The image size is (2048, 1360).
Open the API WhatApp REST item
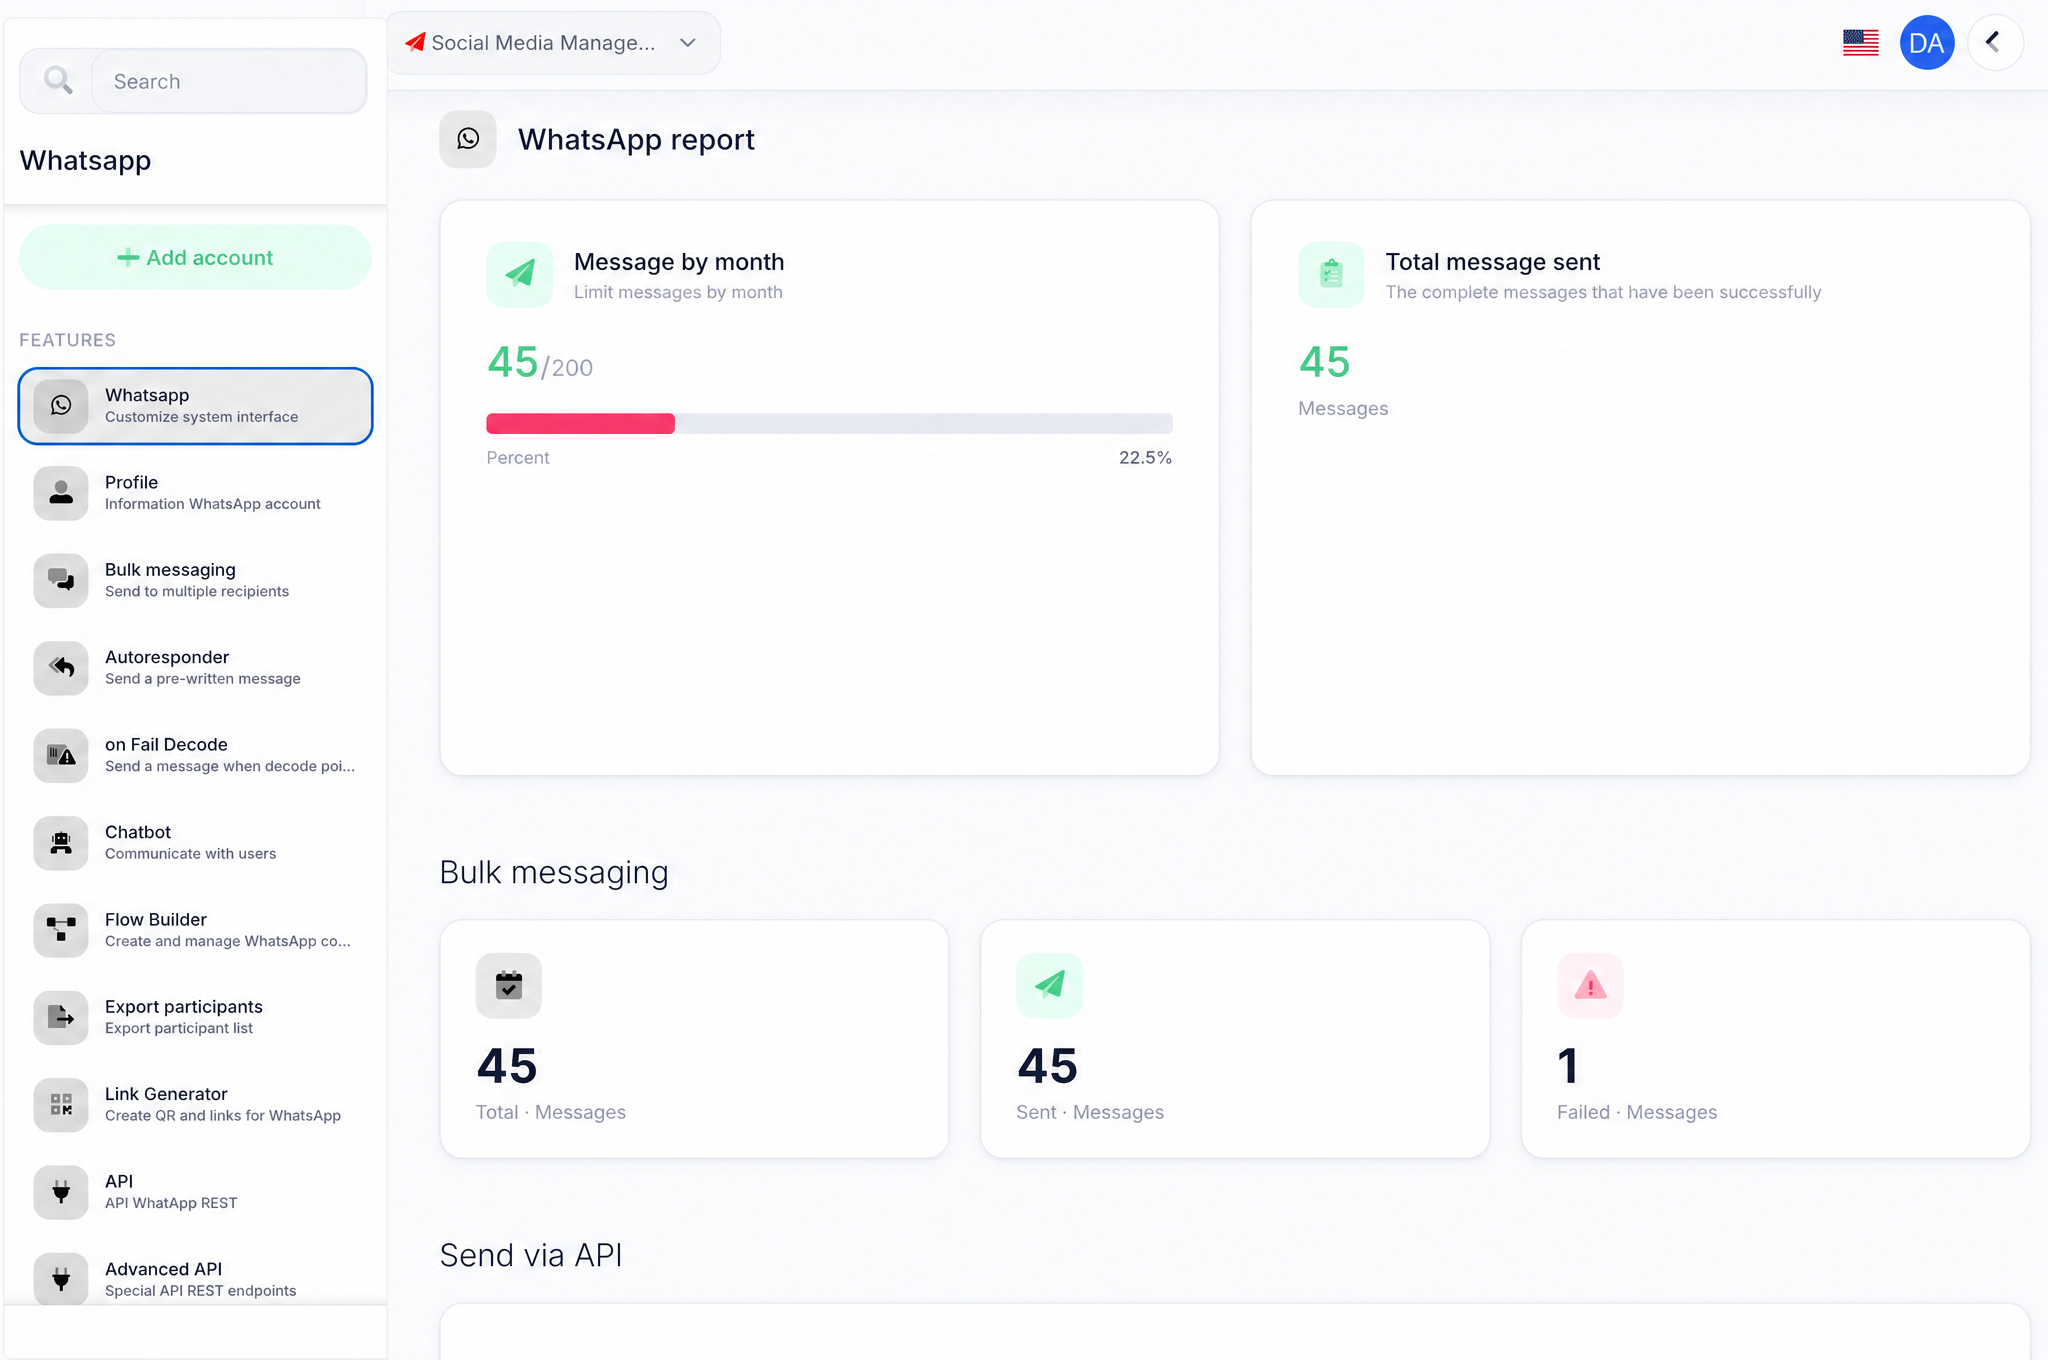196,1192
